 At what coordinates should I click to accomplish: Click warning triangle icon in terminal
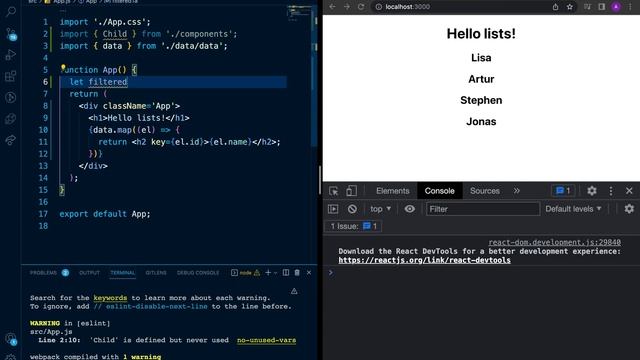point(294,291)
